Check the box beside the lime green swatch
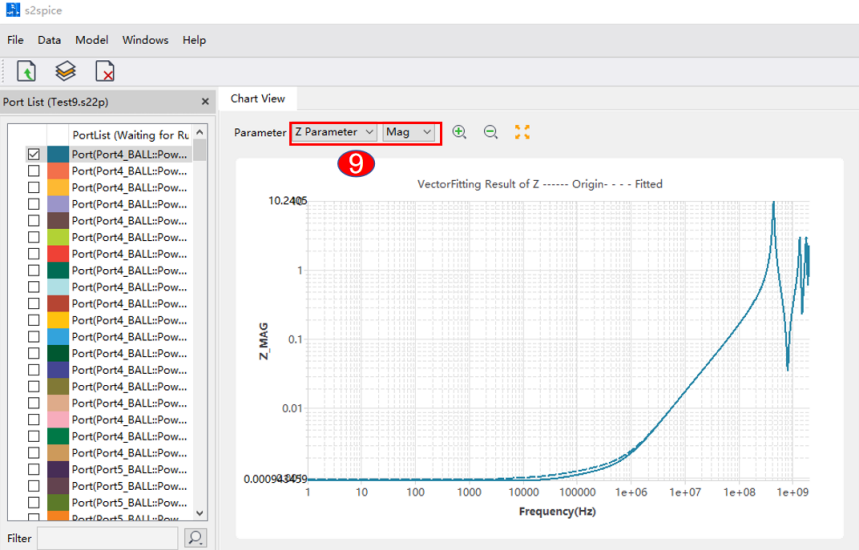Screen dimensions: 859x550 (34, 237)
